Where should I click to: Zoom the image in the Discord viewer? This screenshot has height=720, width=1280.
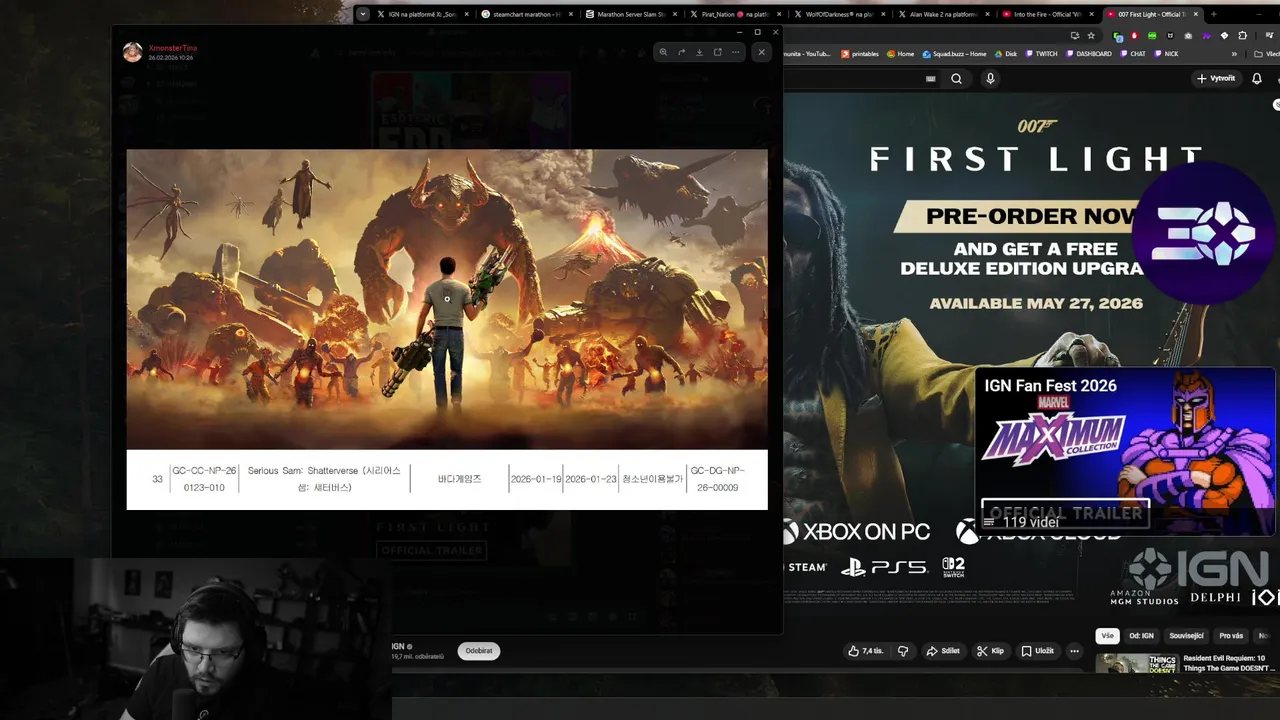coord(663,52)
